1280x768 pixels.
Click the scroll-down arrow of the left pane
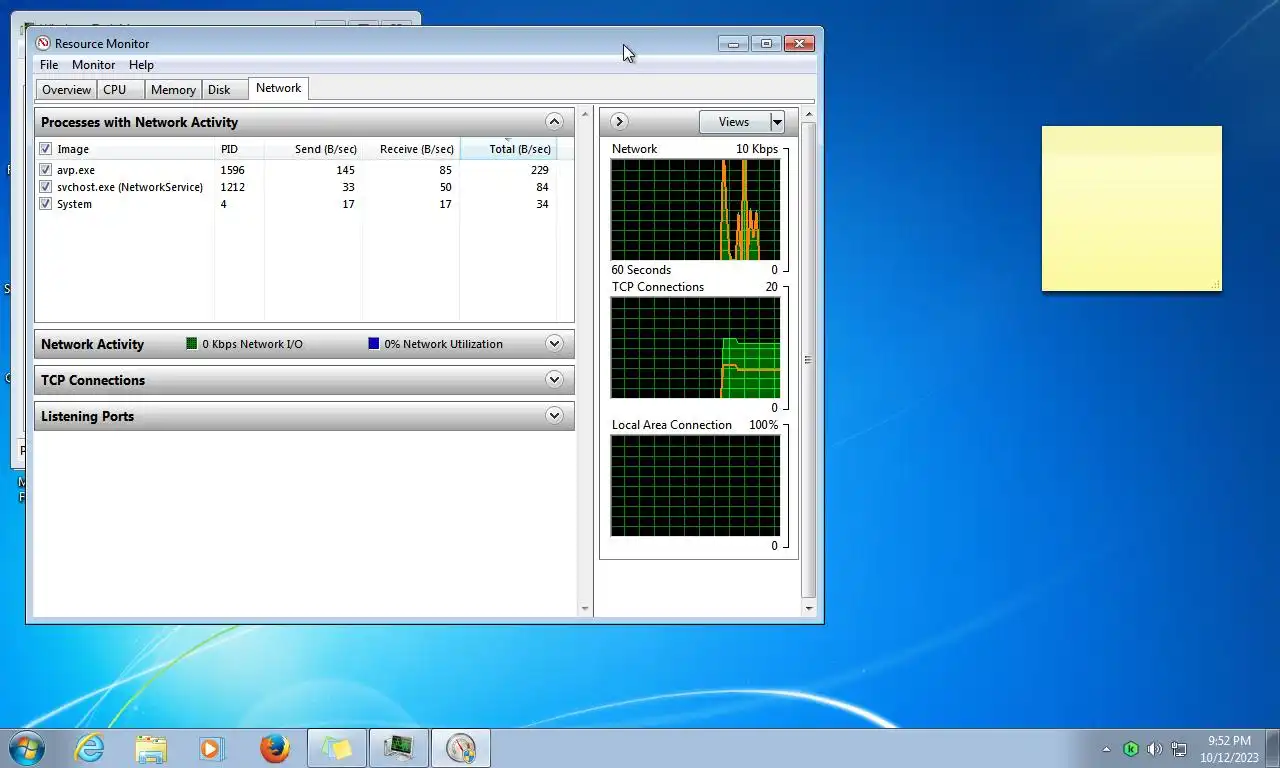coord(585,608)
